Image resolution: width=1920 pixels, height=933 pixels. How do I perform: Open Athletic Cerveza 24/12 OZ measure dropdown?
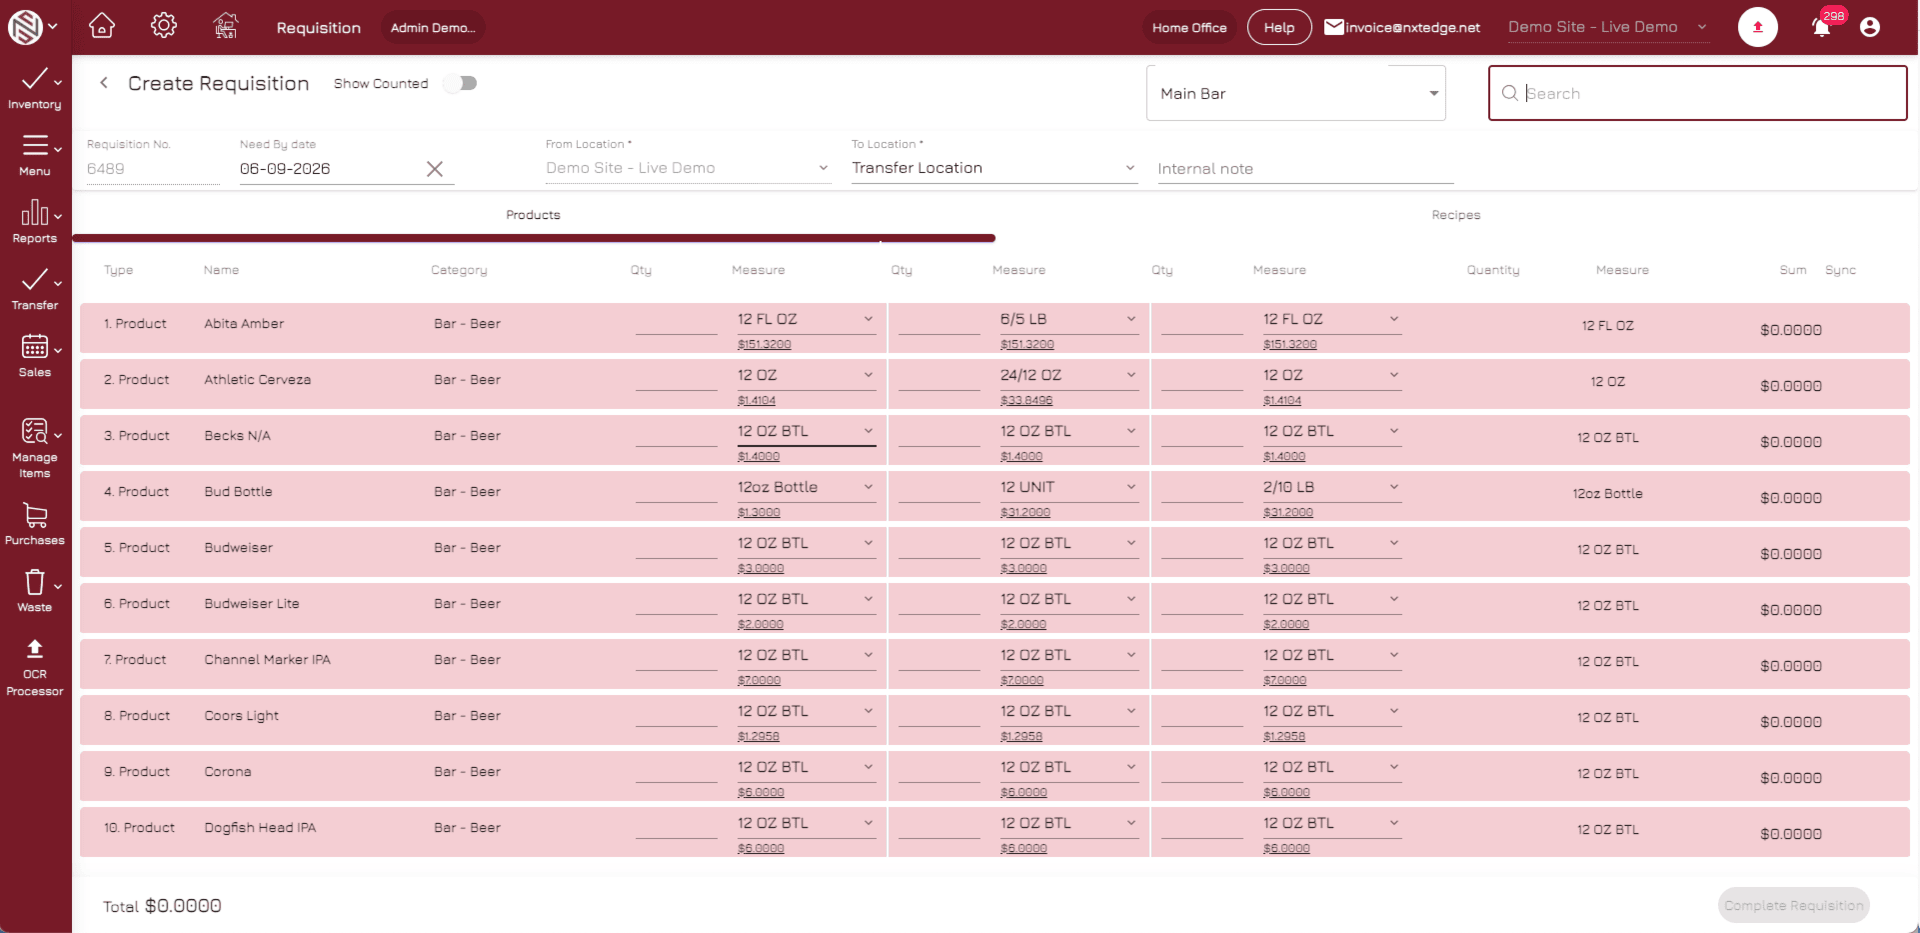pos(1069,375)
